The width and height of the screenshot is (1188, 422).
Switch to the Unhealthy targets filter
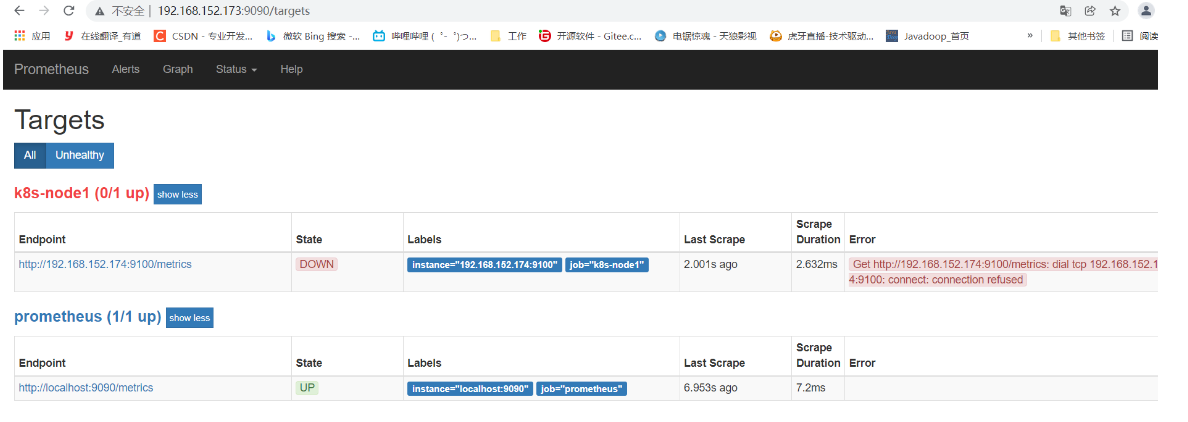coord(80,156)
